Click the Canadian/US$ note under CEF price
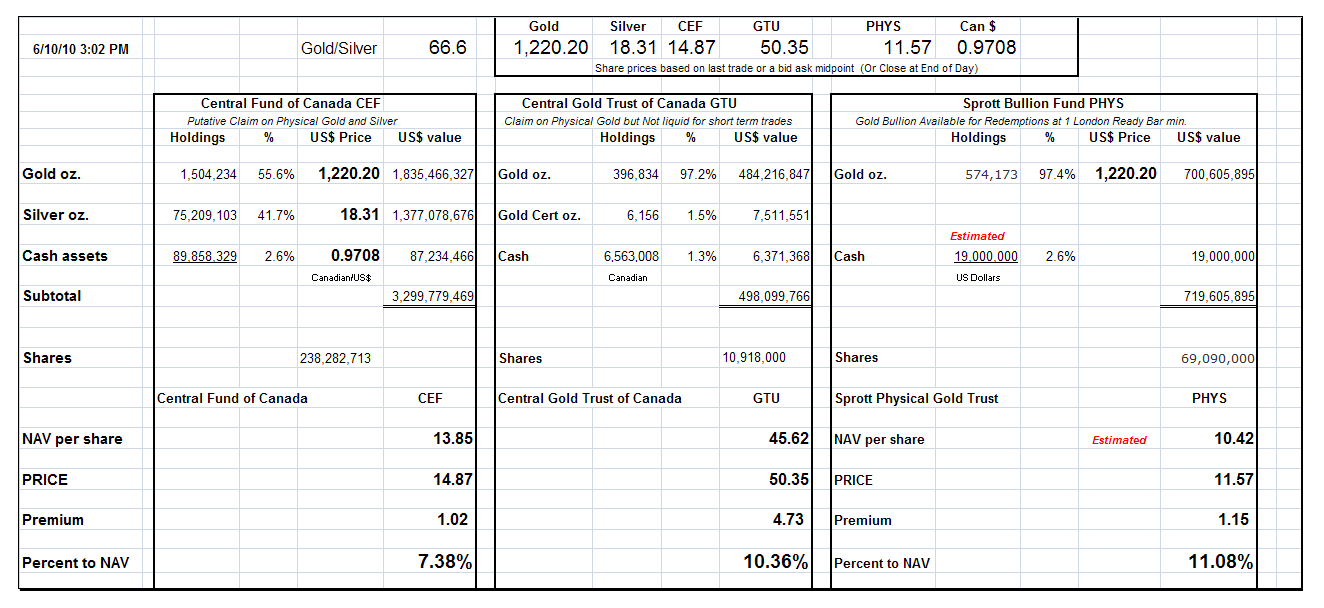This screenshot has width=1324, height=608. tap(341, 277)
